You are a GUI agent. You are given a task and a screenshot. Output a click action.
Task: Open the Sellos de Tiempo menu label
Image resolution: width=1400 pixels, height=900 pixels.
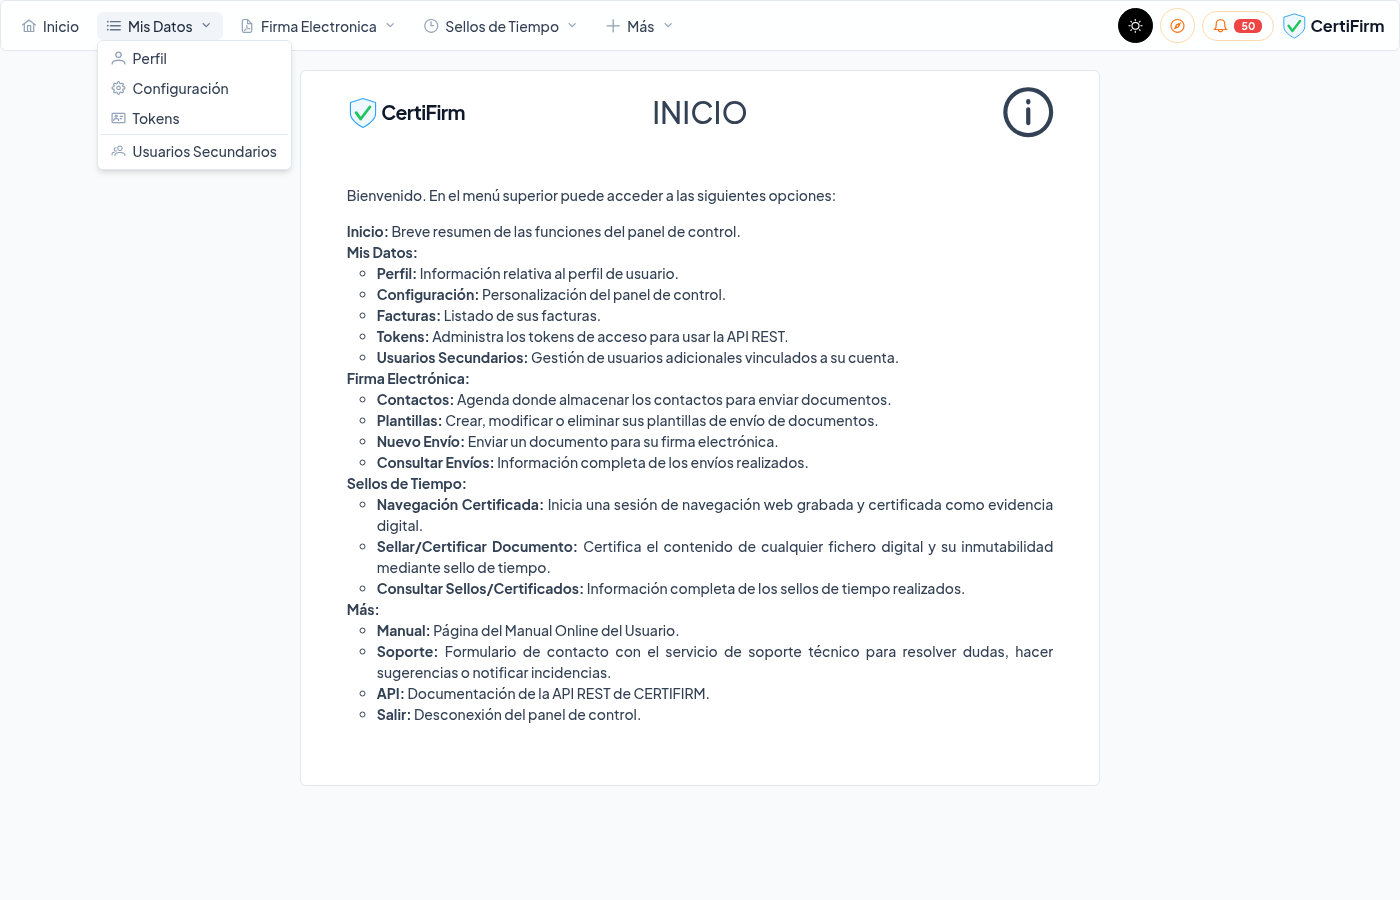tap(502, 27)
